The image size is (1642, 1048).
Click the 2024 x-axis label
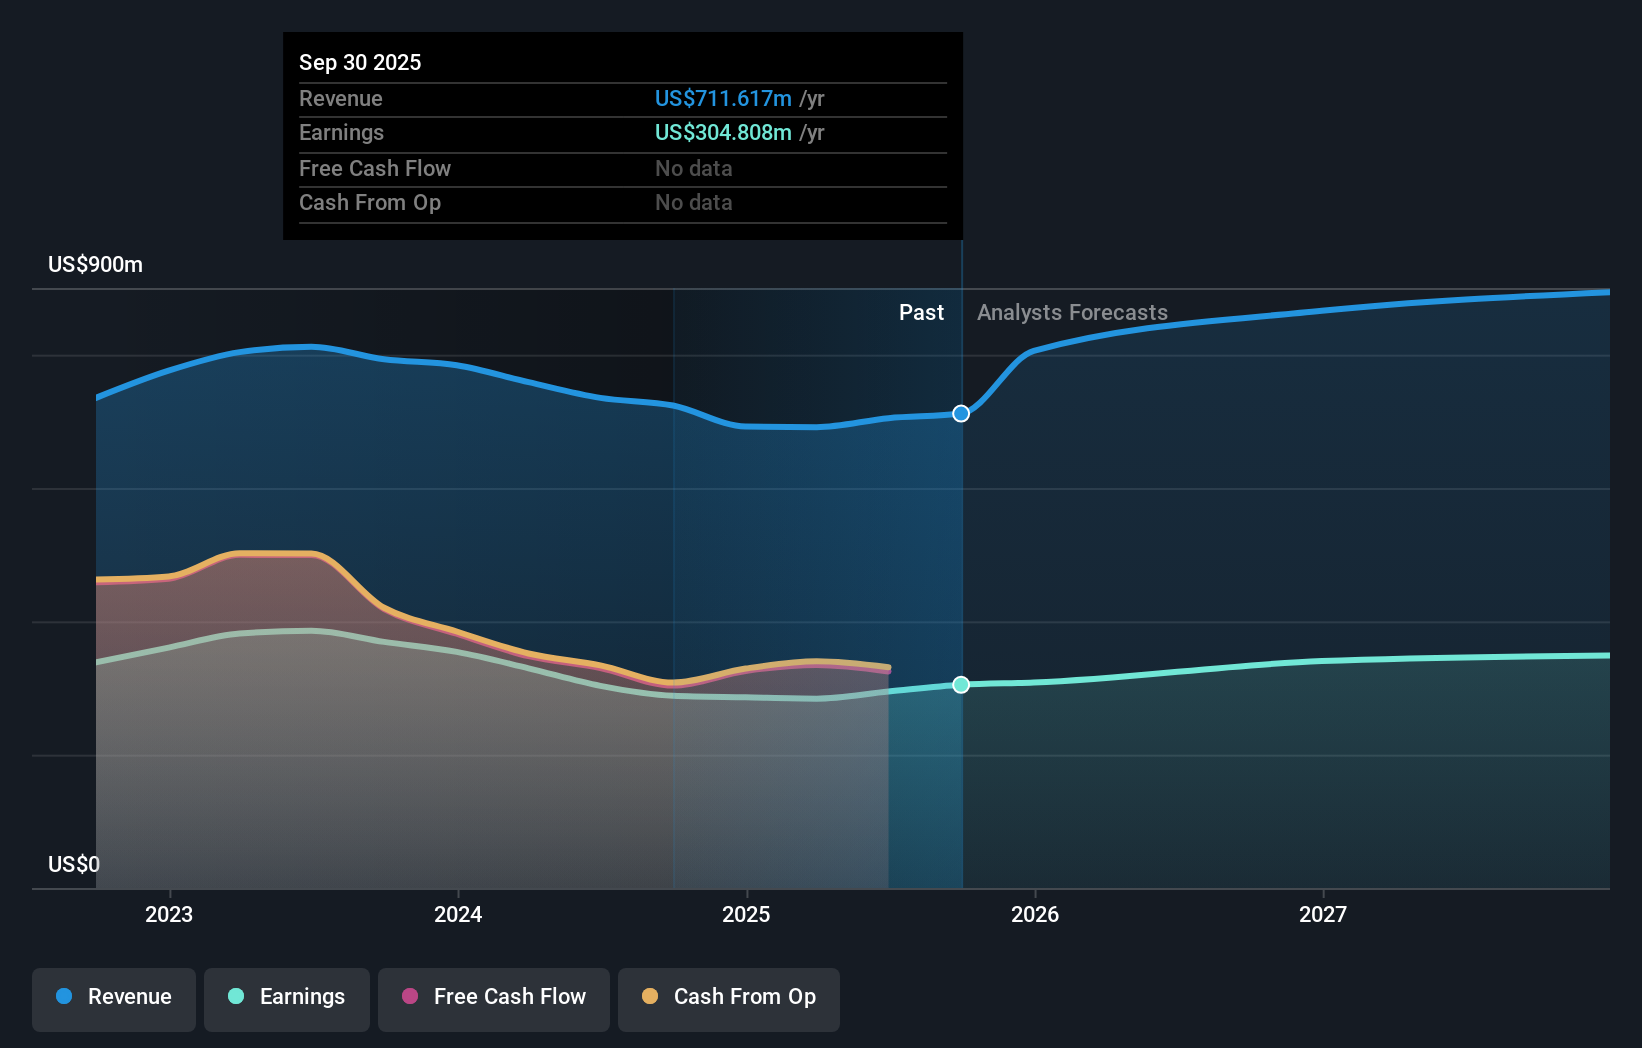tap(458, 915)
